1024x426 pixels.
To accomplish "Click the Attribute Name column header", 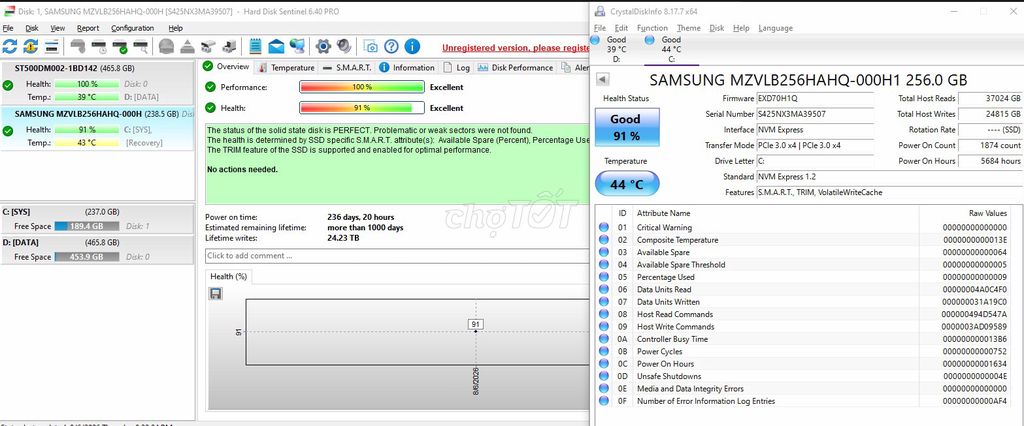I will click(x=775, y=213).
